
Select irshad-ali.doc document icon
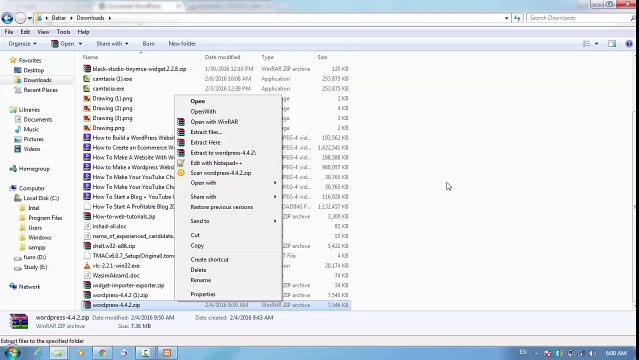87,226
